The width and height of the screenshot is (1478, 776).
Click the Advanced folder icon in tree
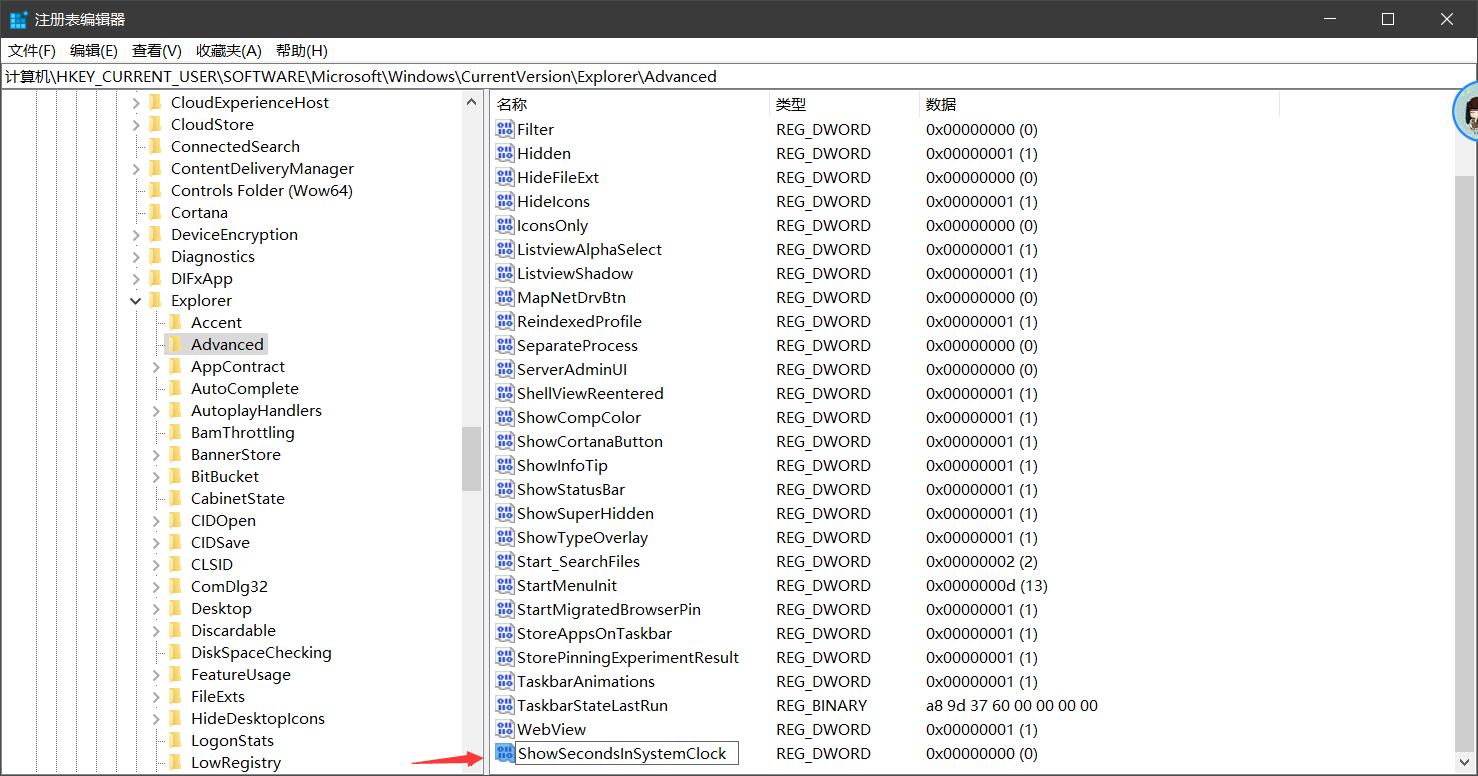tap(175, 345)
